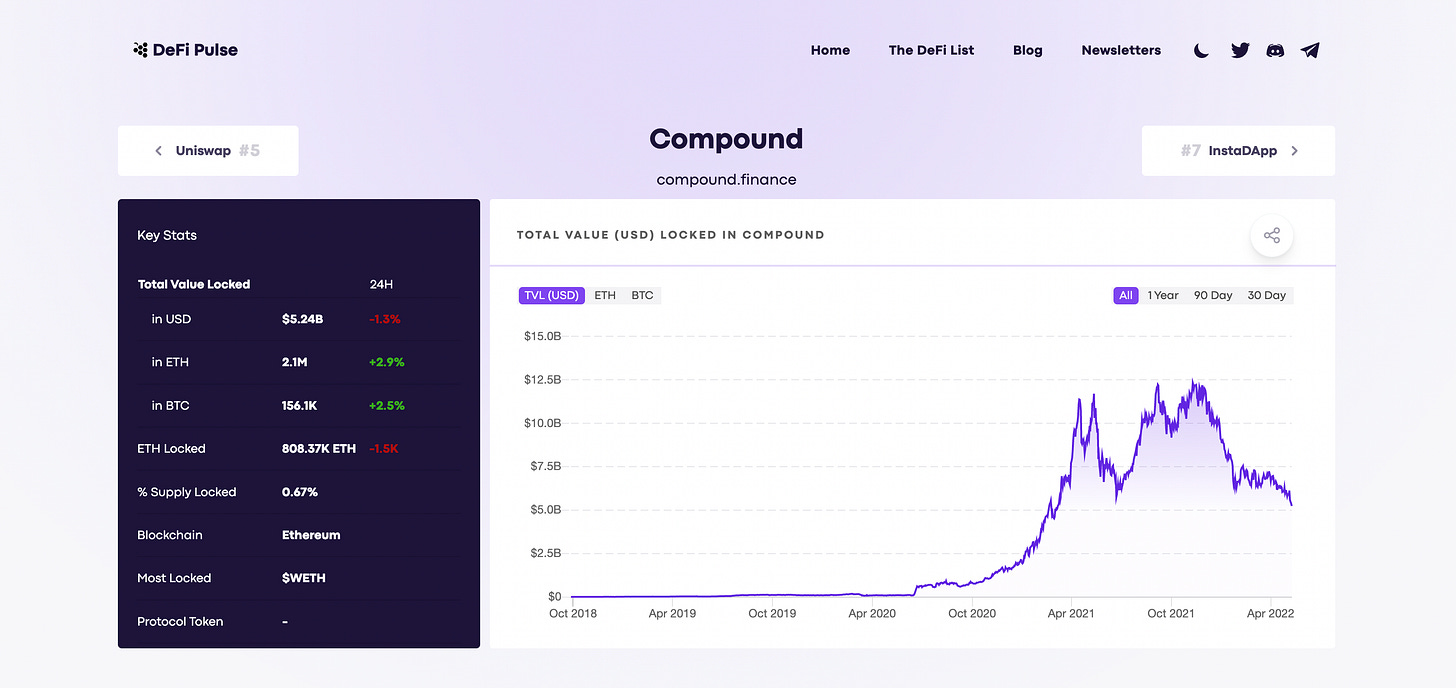Click the -1.3% change value
The image size is (1456, 688).
[x=385, y=319]
